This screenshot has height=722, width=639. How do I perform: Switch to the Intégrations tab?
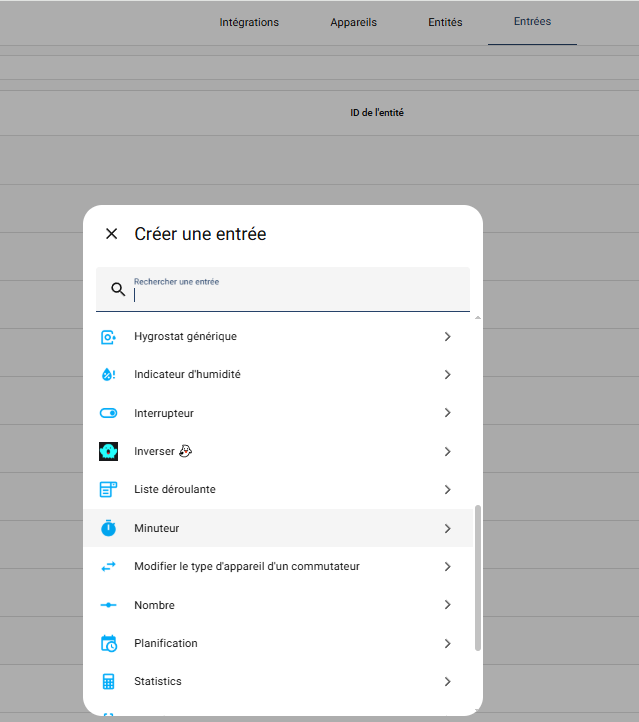point(249,22)
